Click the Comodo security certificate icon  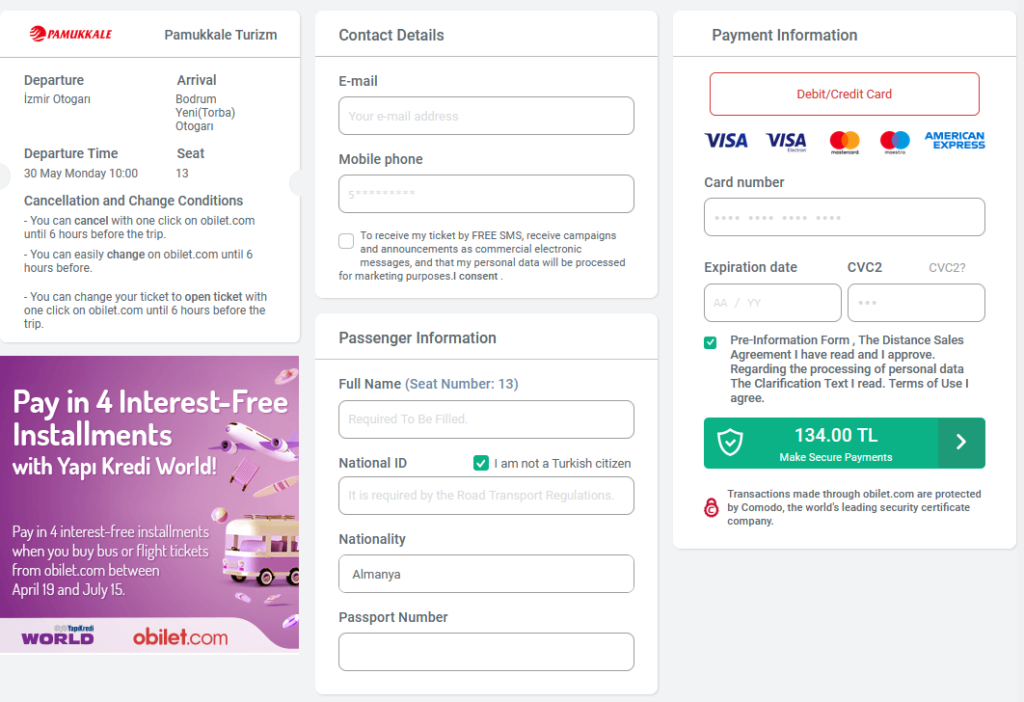pos(710,507)
